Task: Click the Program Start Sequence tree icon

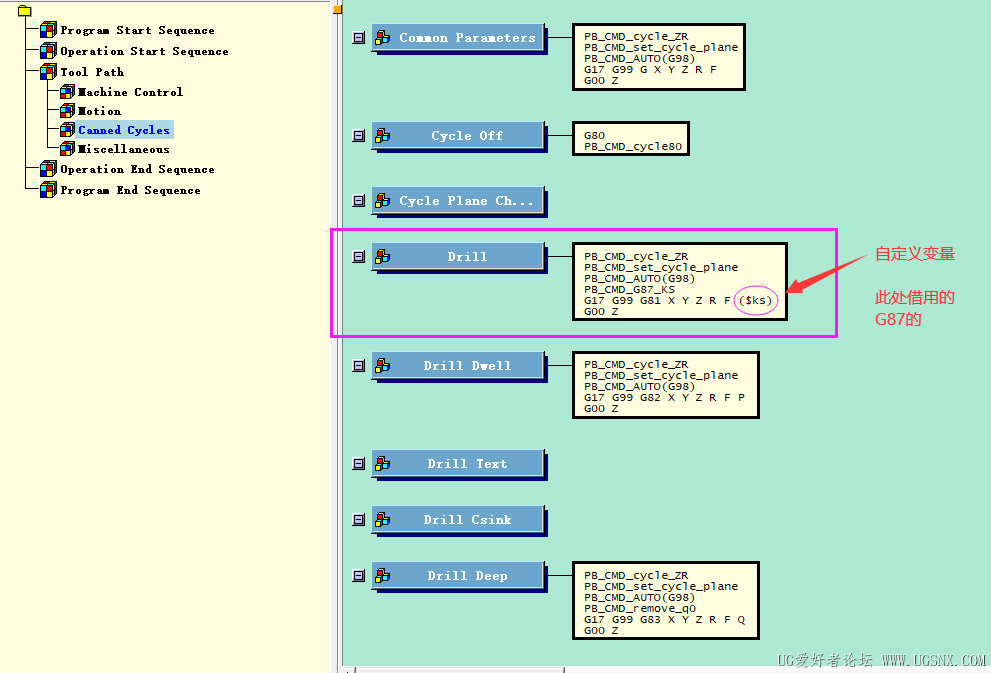Action: coord(48,30)
